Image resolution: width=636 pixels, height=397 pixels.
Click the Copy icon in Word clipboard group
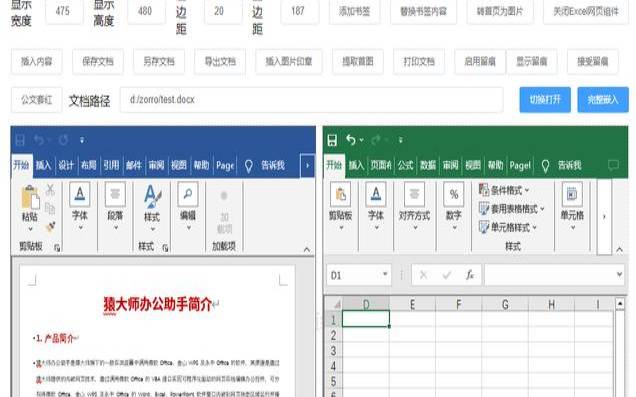pyautogui.click(x=50, y=208)
